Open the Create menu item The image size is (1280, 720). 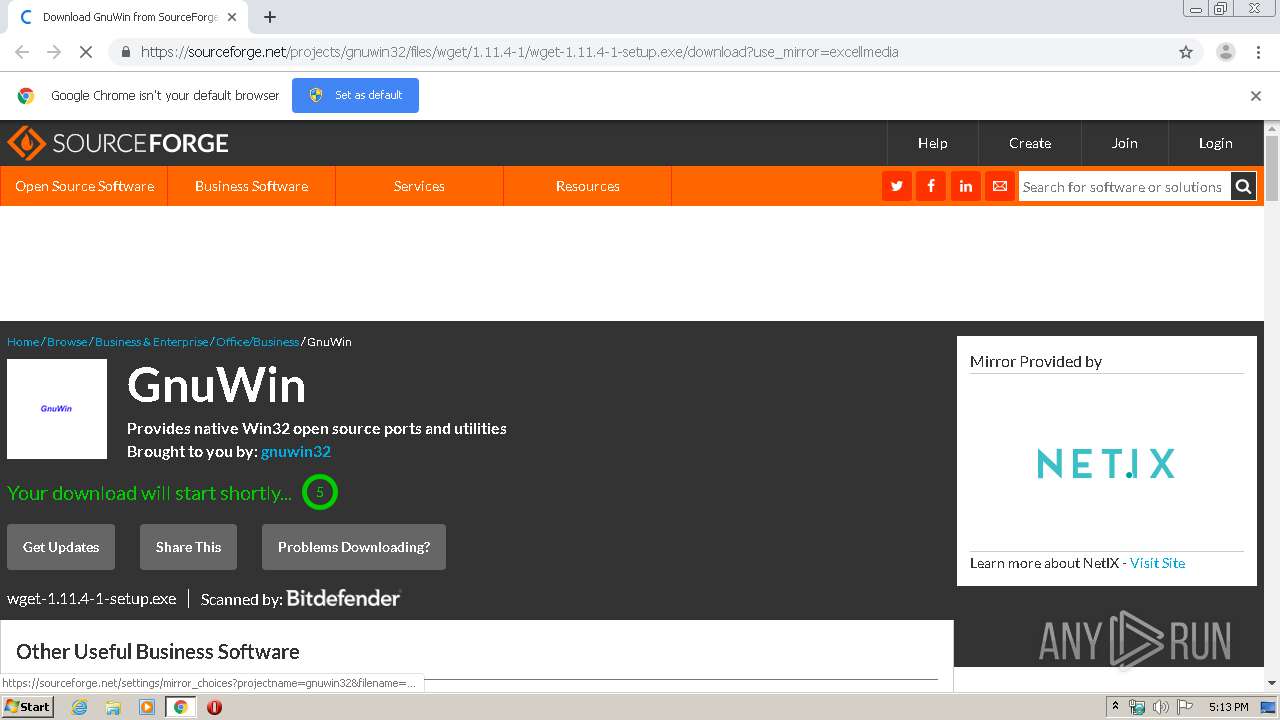[x=1030, y=143]
